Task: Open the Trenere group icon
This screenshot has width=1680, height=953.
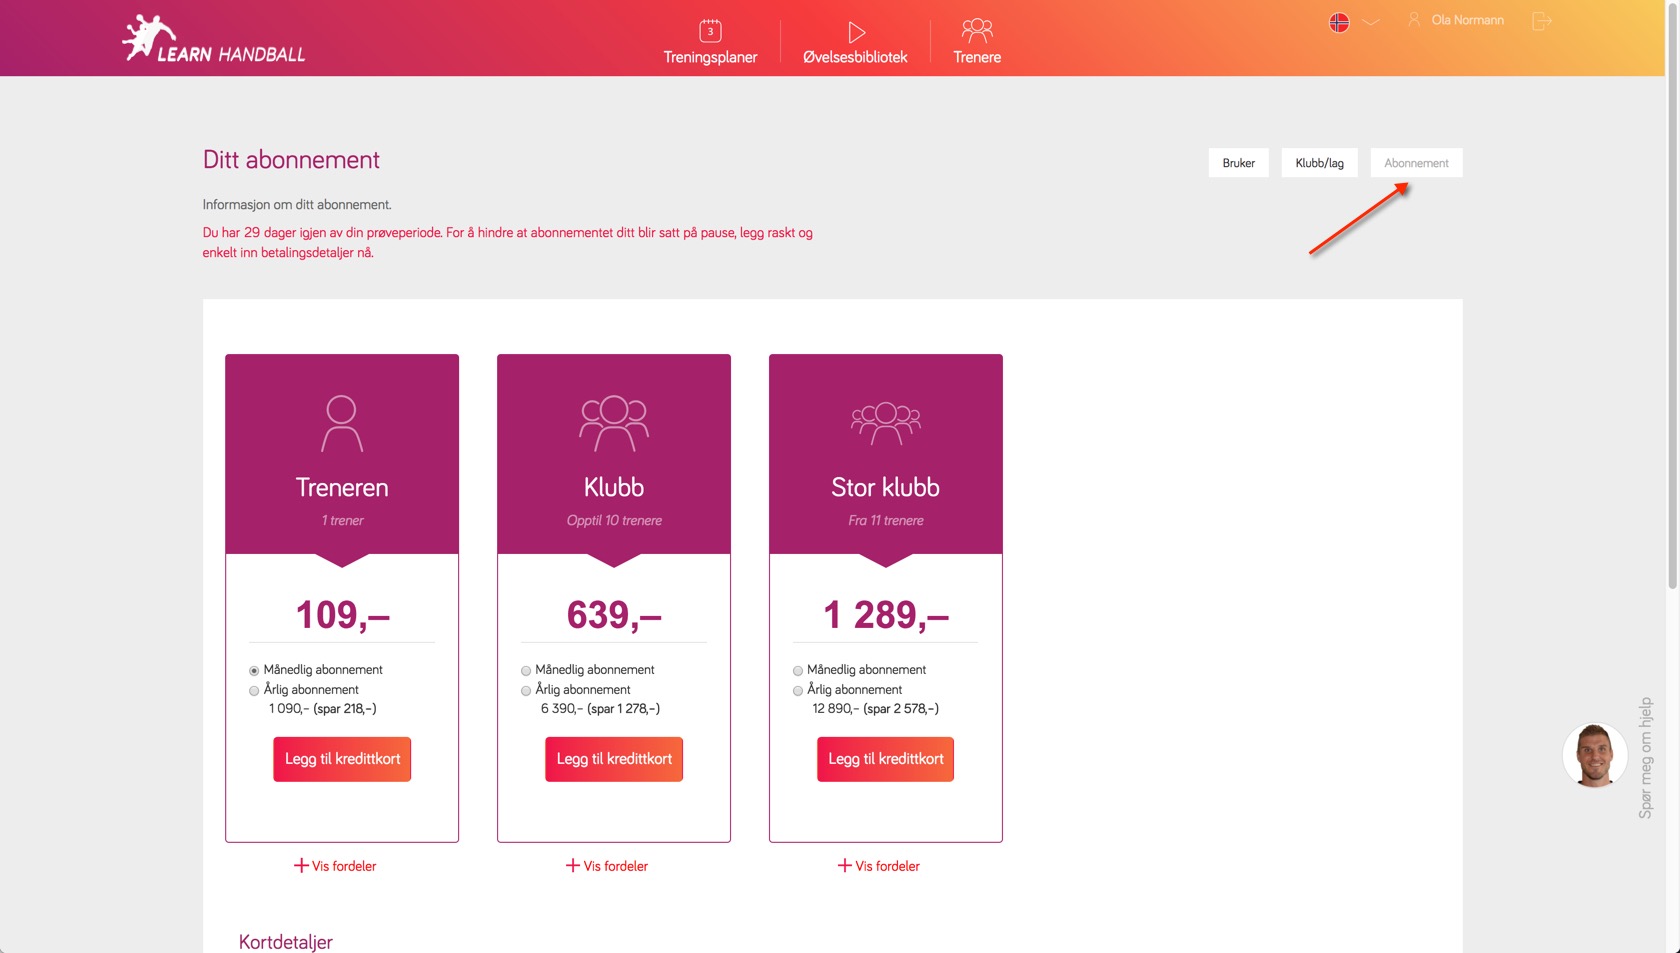Action: [977, 31]
